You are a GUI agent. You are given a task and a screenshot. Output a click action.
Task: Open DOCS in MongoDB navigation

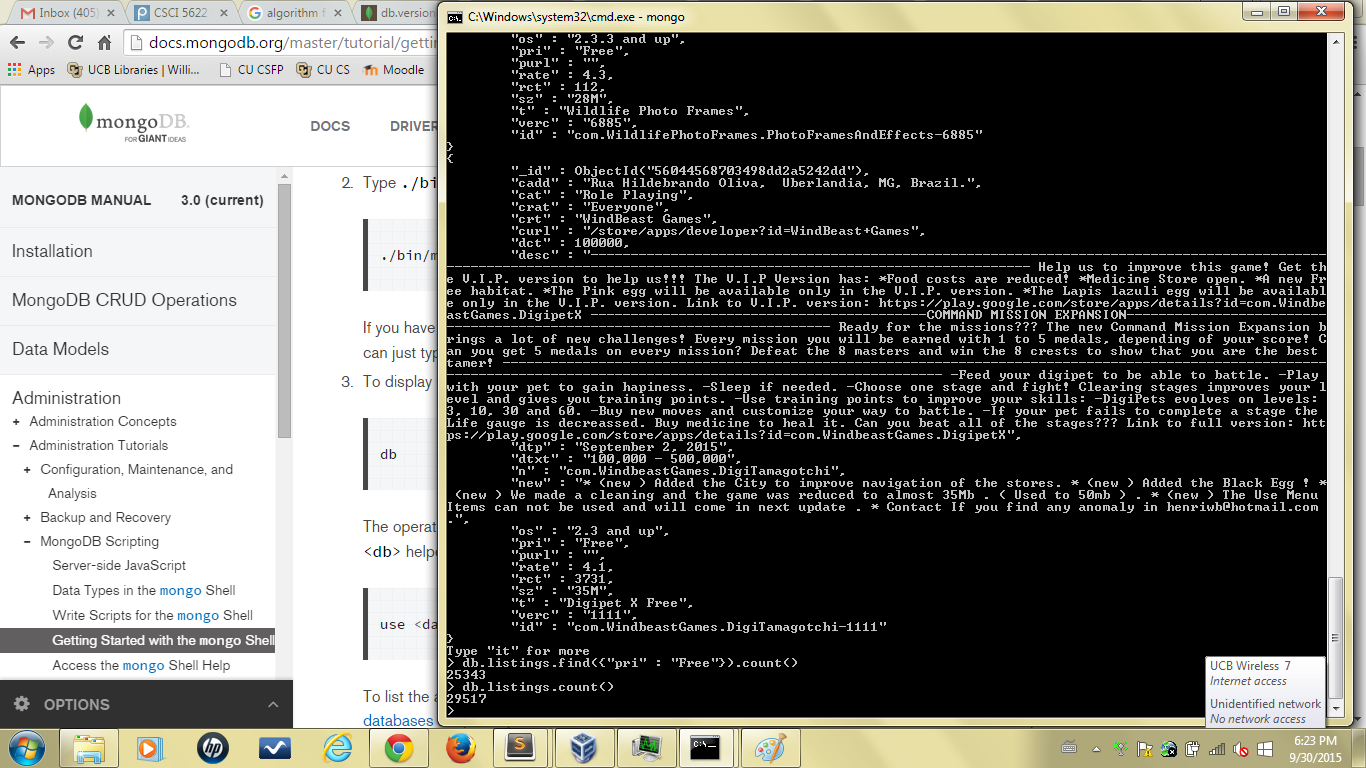330,126
